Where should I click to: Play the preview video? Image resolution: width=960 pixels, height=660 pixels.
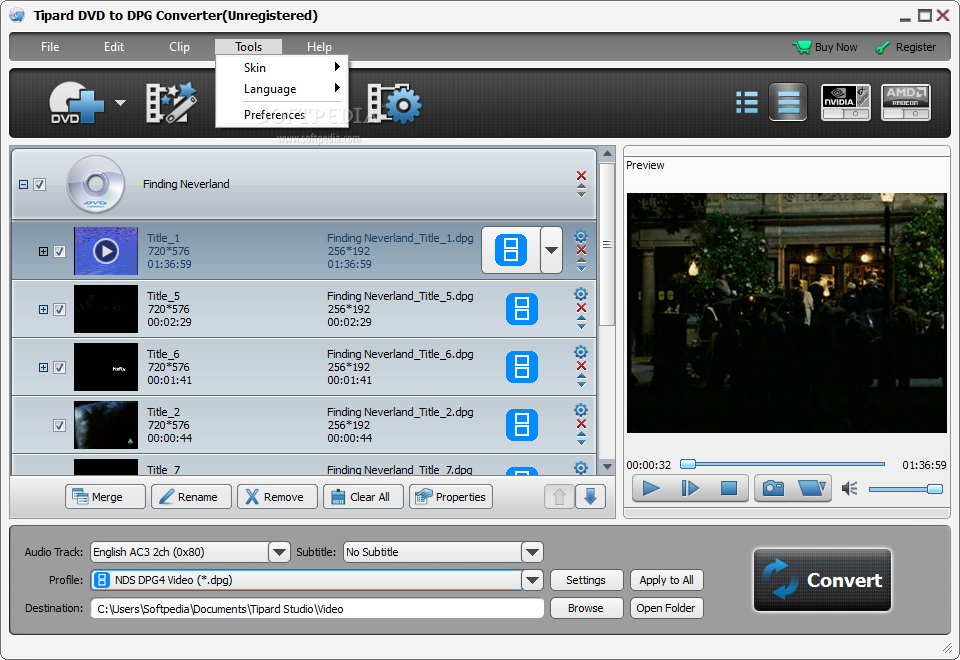[651, 488]
